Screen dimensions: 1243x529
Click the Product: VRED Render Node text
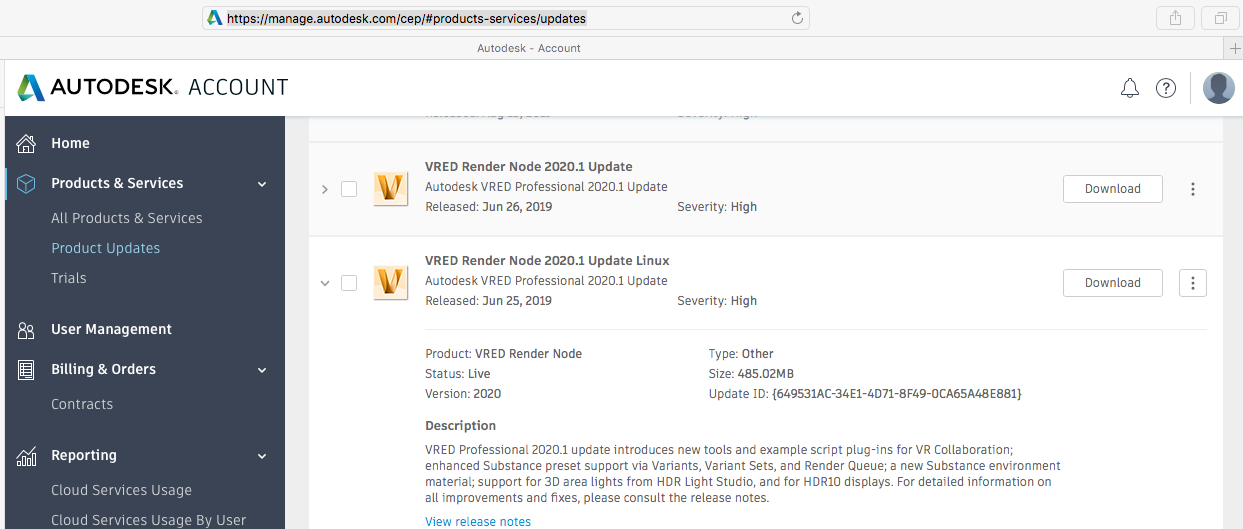coord(504,354)
